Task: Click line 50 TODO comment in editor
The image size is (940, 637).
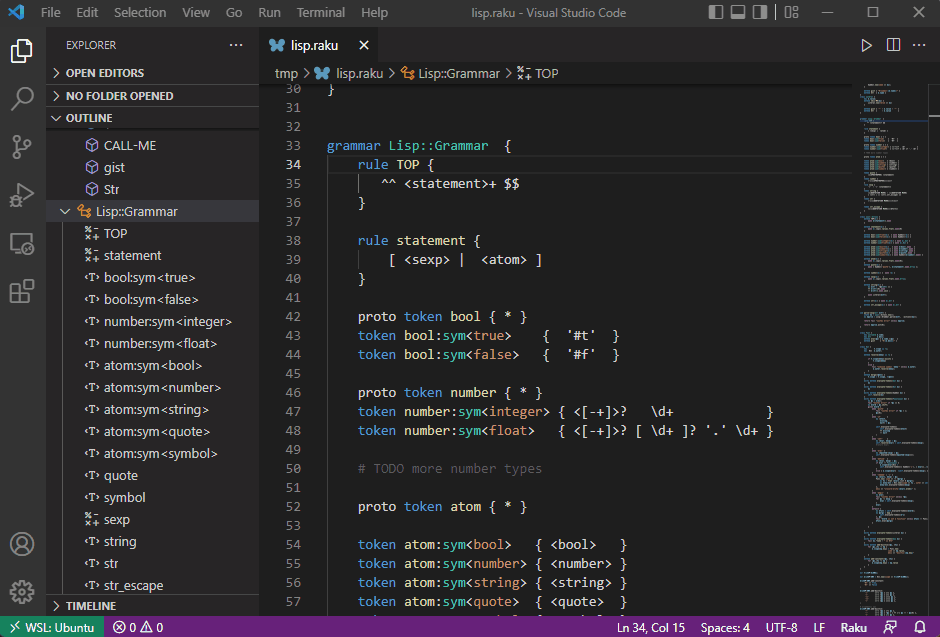Action: tap(450, 469)
